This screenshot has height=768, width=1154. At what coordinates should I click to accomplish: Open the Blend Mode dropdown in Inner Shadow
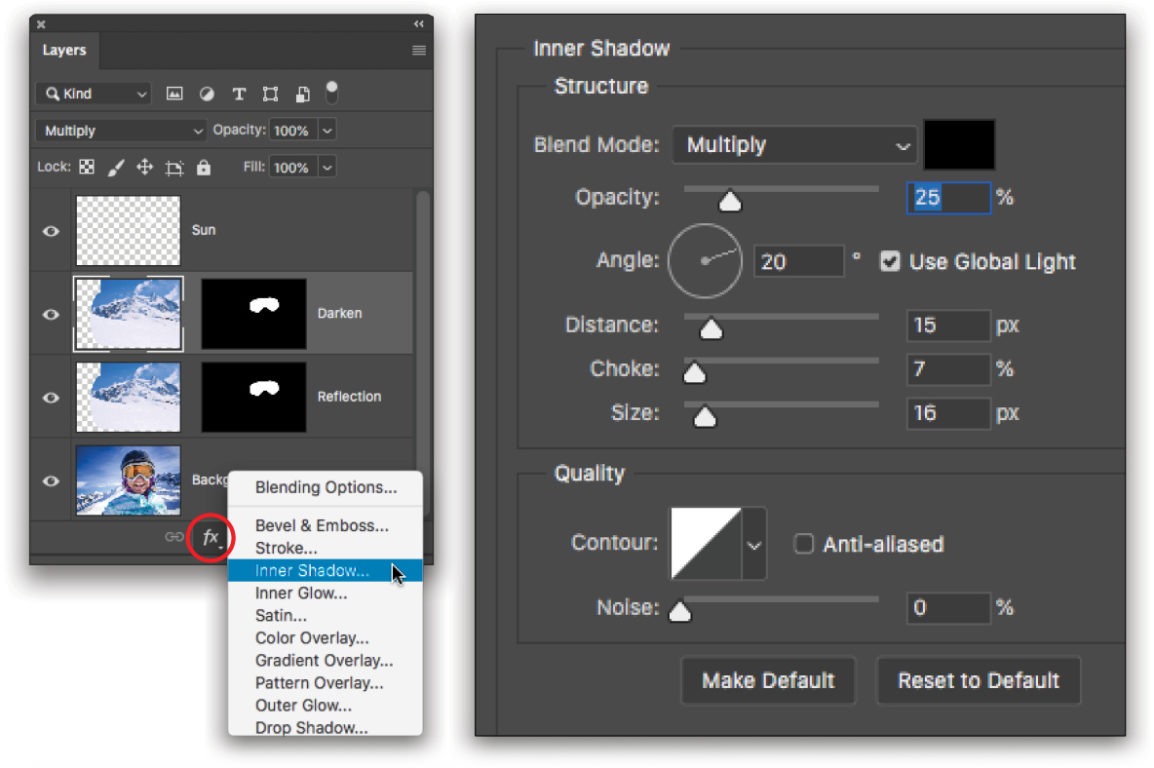pyautogui.click(x=795, y=144)
